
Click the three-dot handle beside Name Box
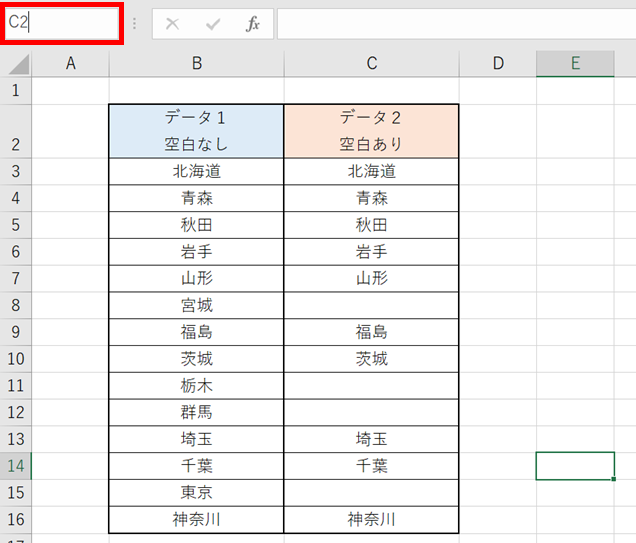(x=135, y=24)
